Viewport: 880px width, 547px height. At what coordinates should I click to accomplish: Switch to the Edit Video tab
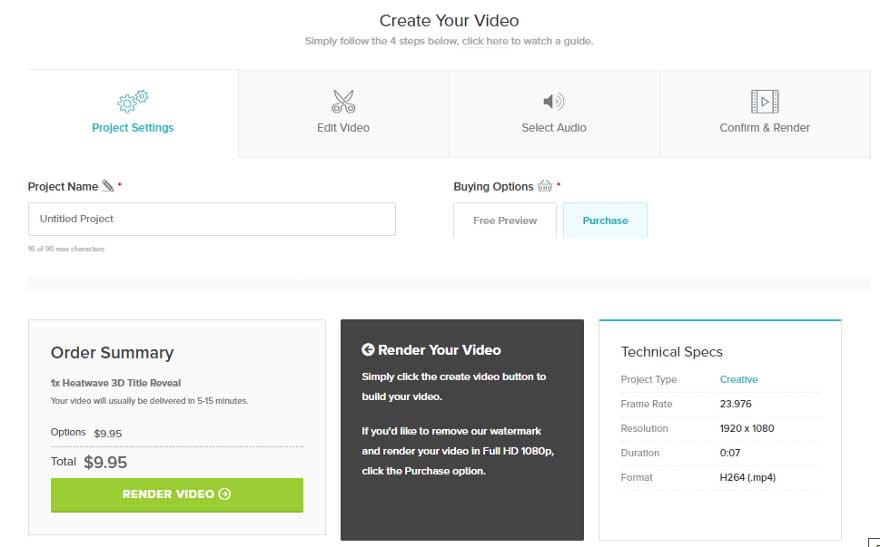click(x=343, y=113)
